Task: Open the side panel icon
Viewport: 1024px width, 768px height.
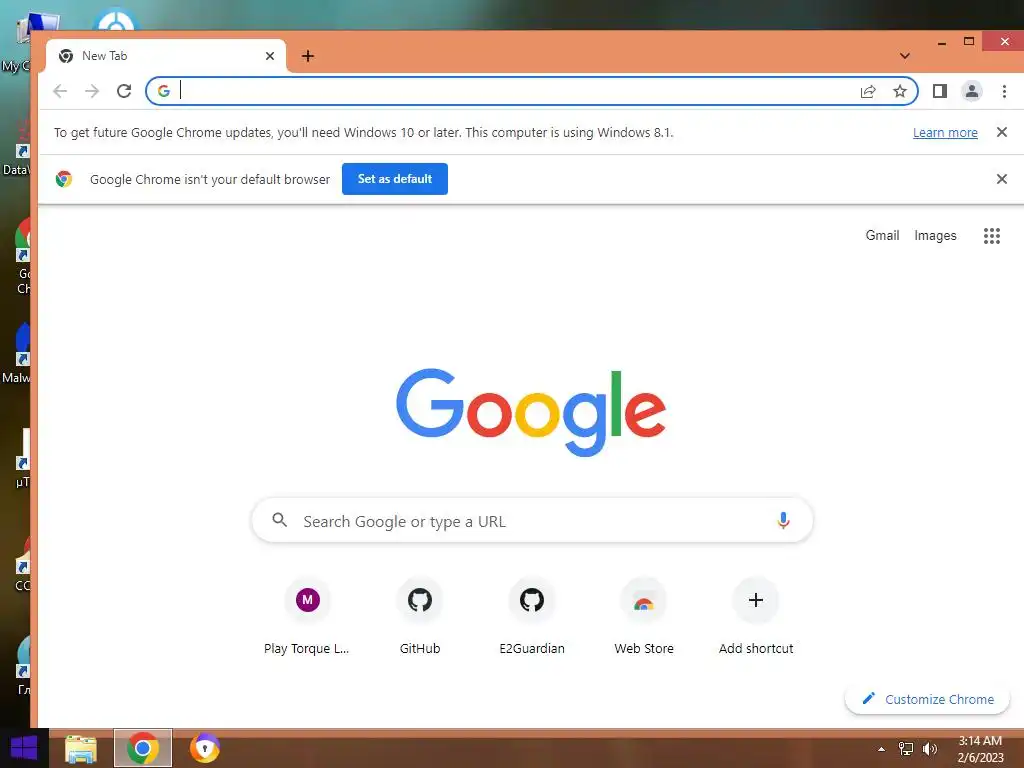Action: coord(940,91)
